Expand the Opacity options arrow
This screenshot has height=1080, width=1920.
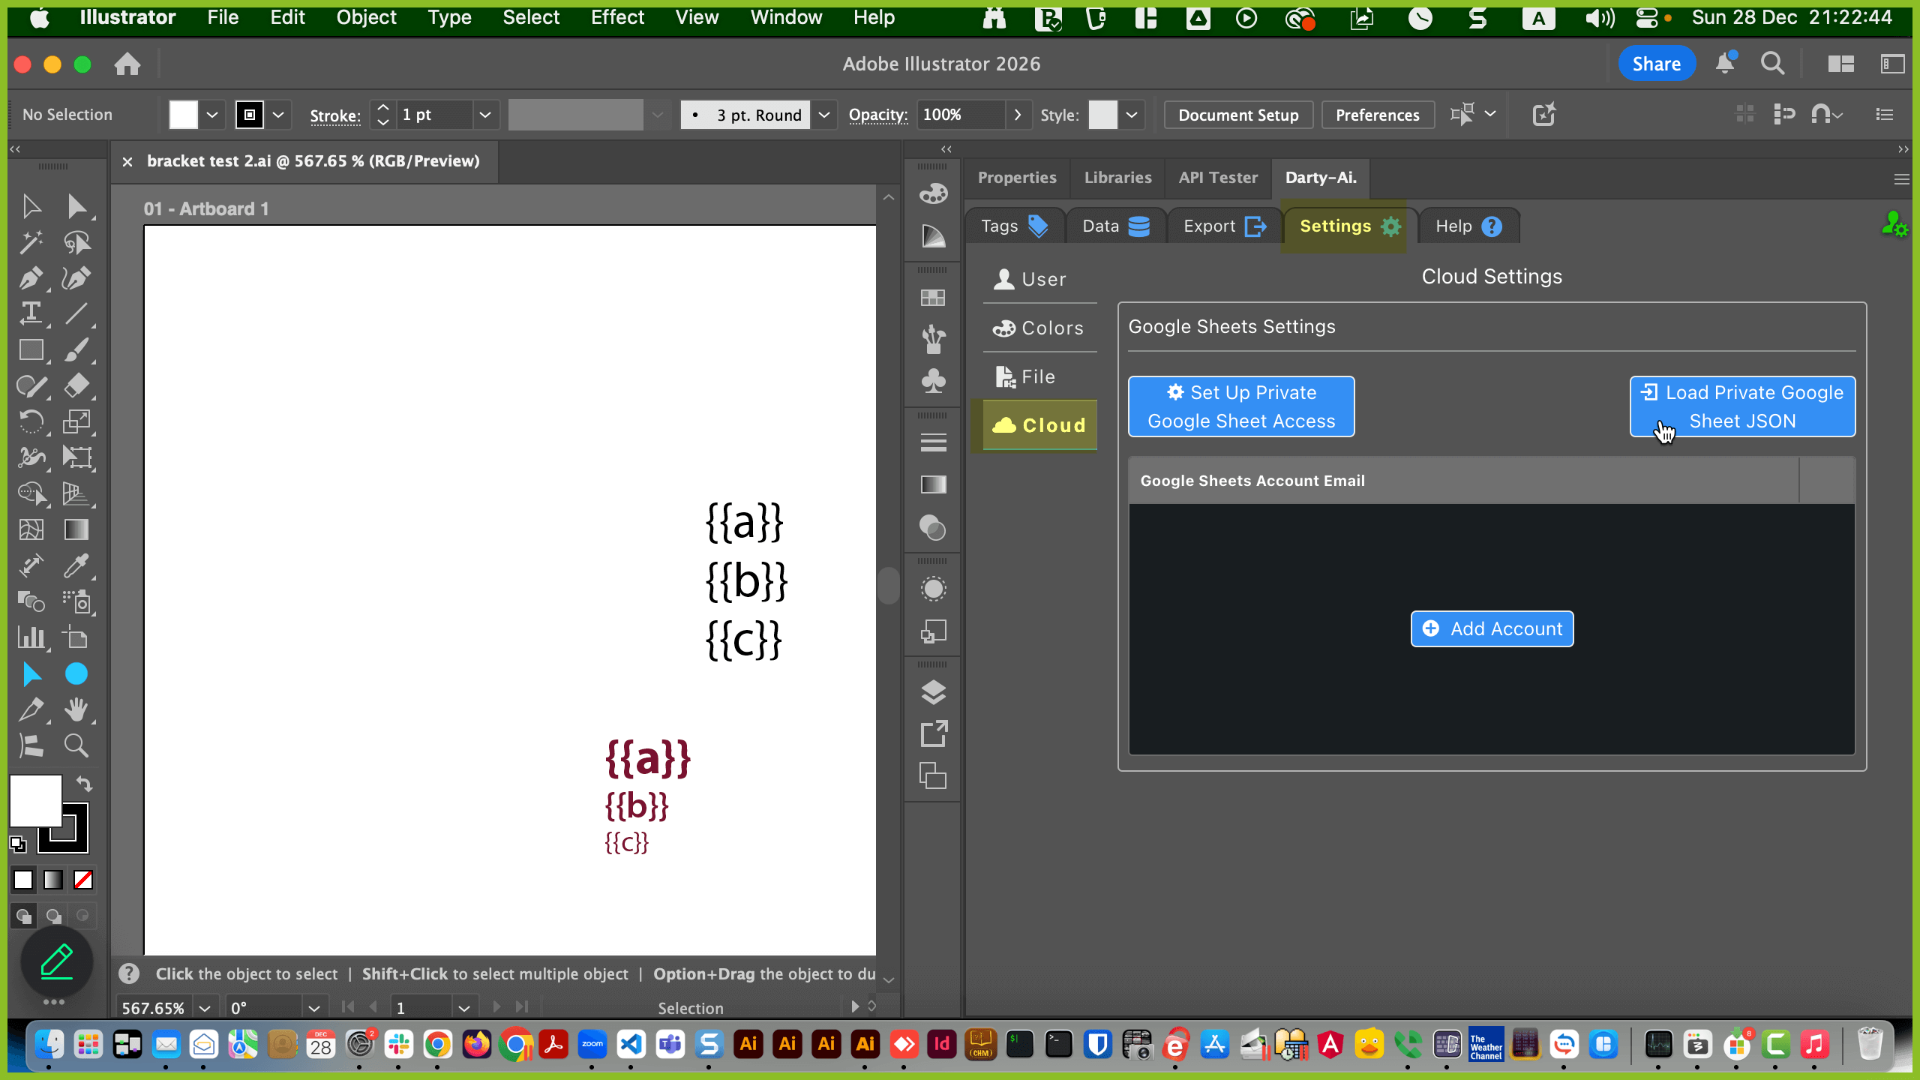click(1018, 115)
